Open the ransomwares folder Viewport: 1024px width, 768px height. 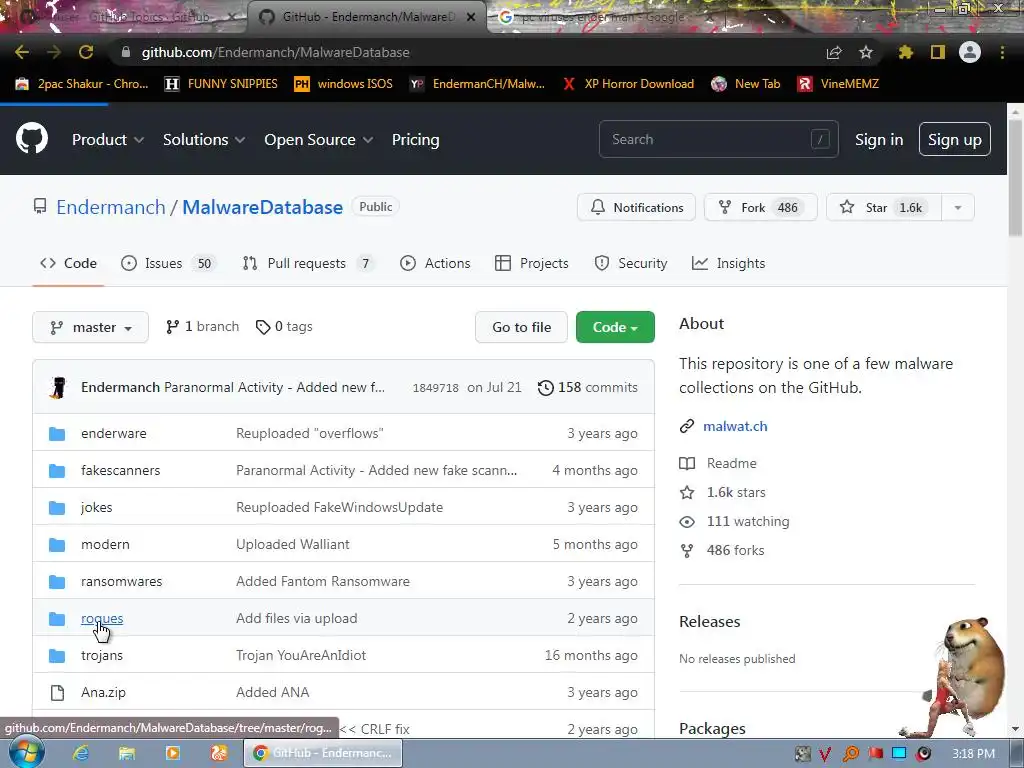pyautogui.click(x=121, y=581)
